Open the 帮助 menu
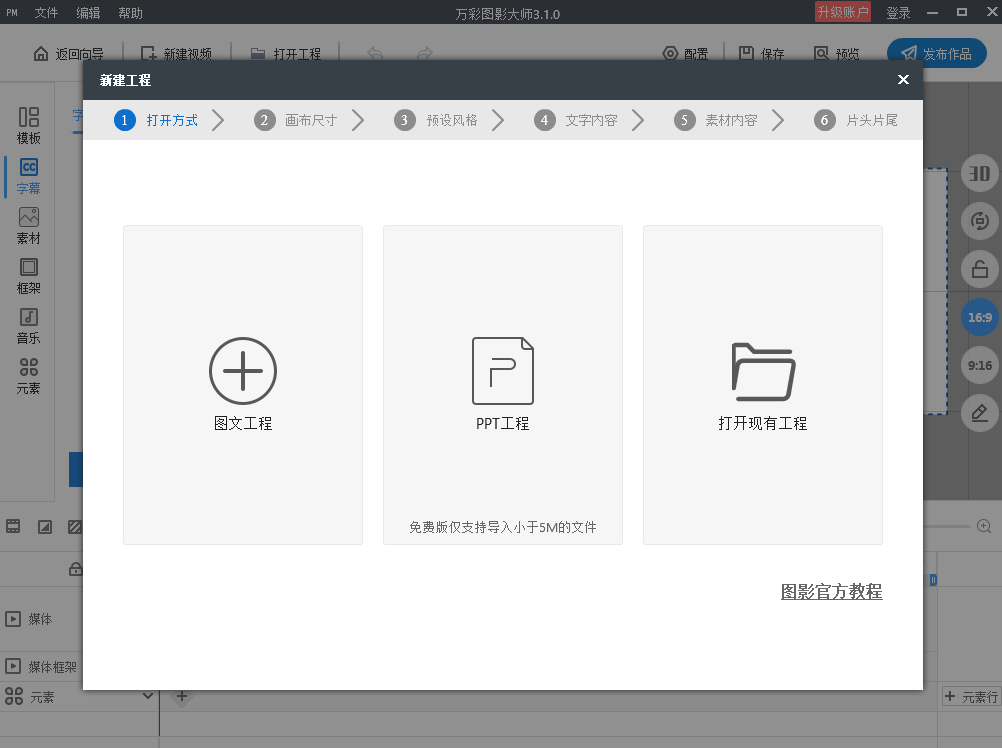 (x=130, y=13)
